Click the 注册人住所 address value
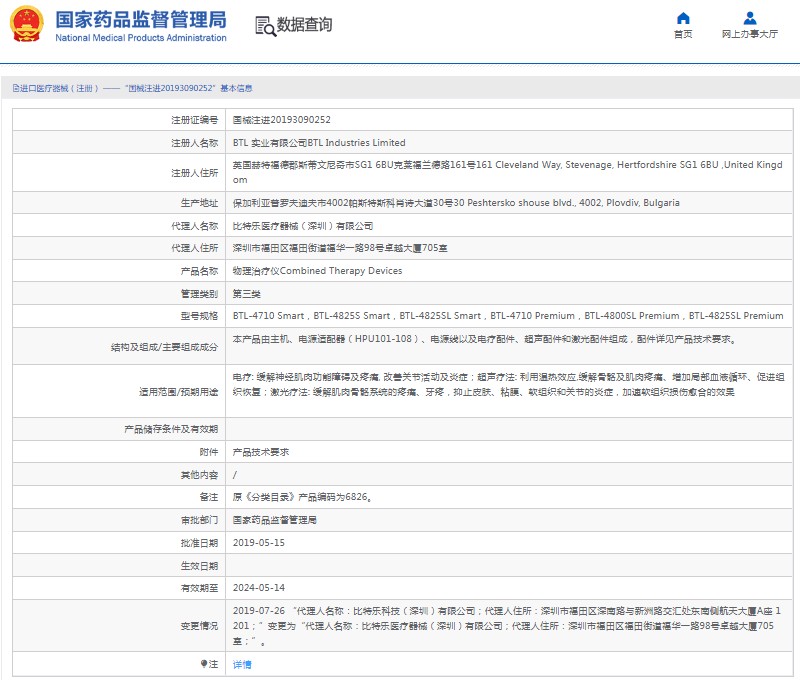The width and height of the screenshot is (800, 680). [x=508, y=172]
